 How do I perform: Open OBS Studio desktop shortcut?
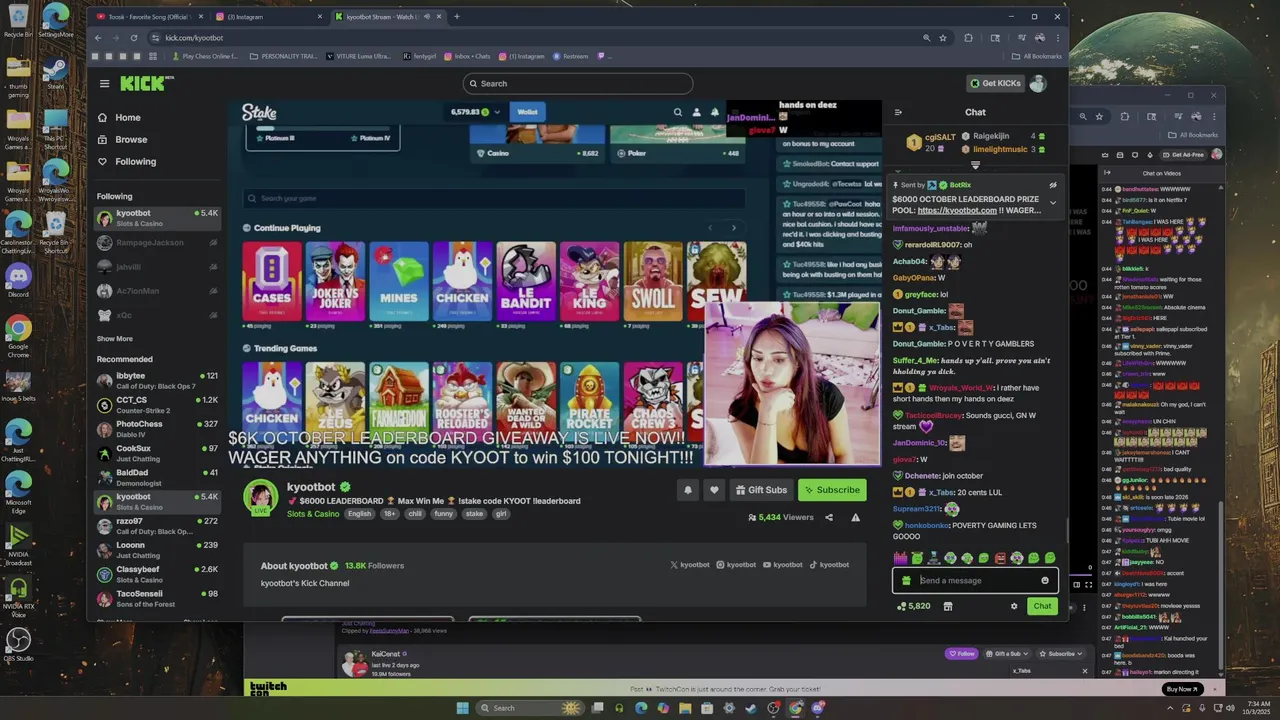(18, 643)
